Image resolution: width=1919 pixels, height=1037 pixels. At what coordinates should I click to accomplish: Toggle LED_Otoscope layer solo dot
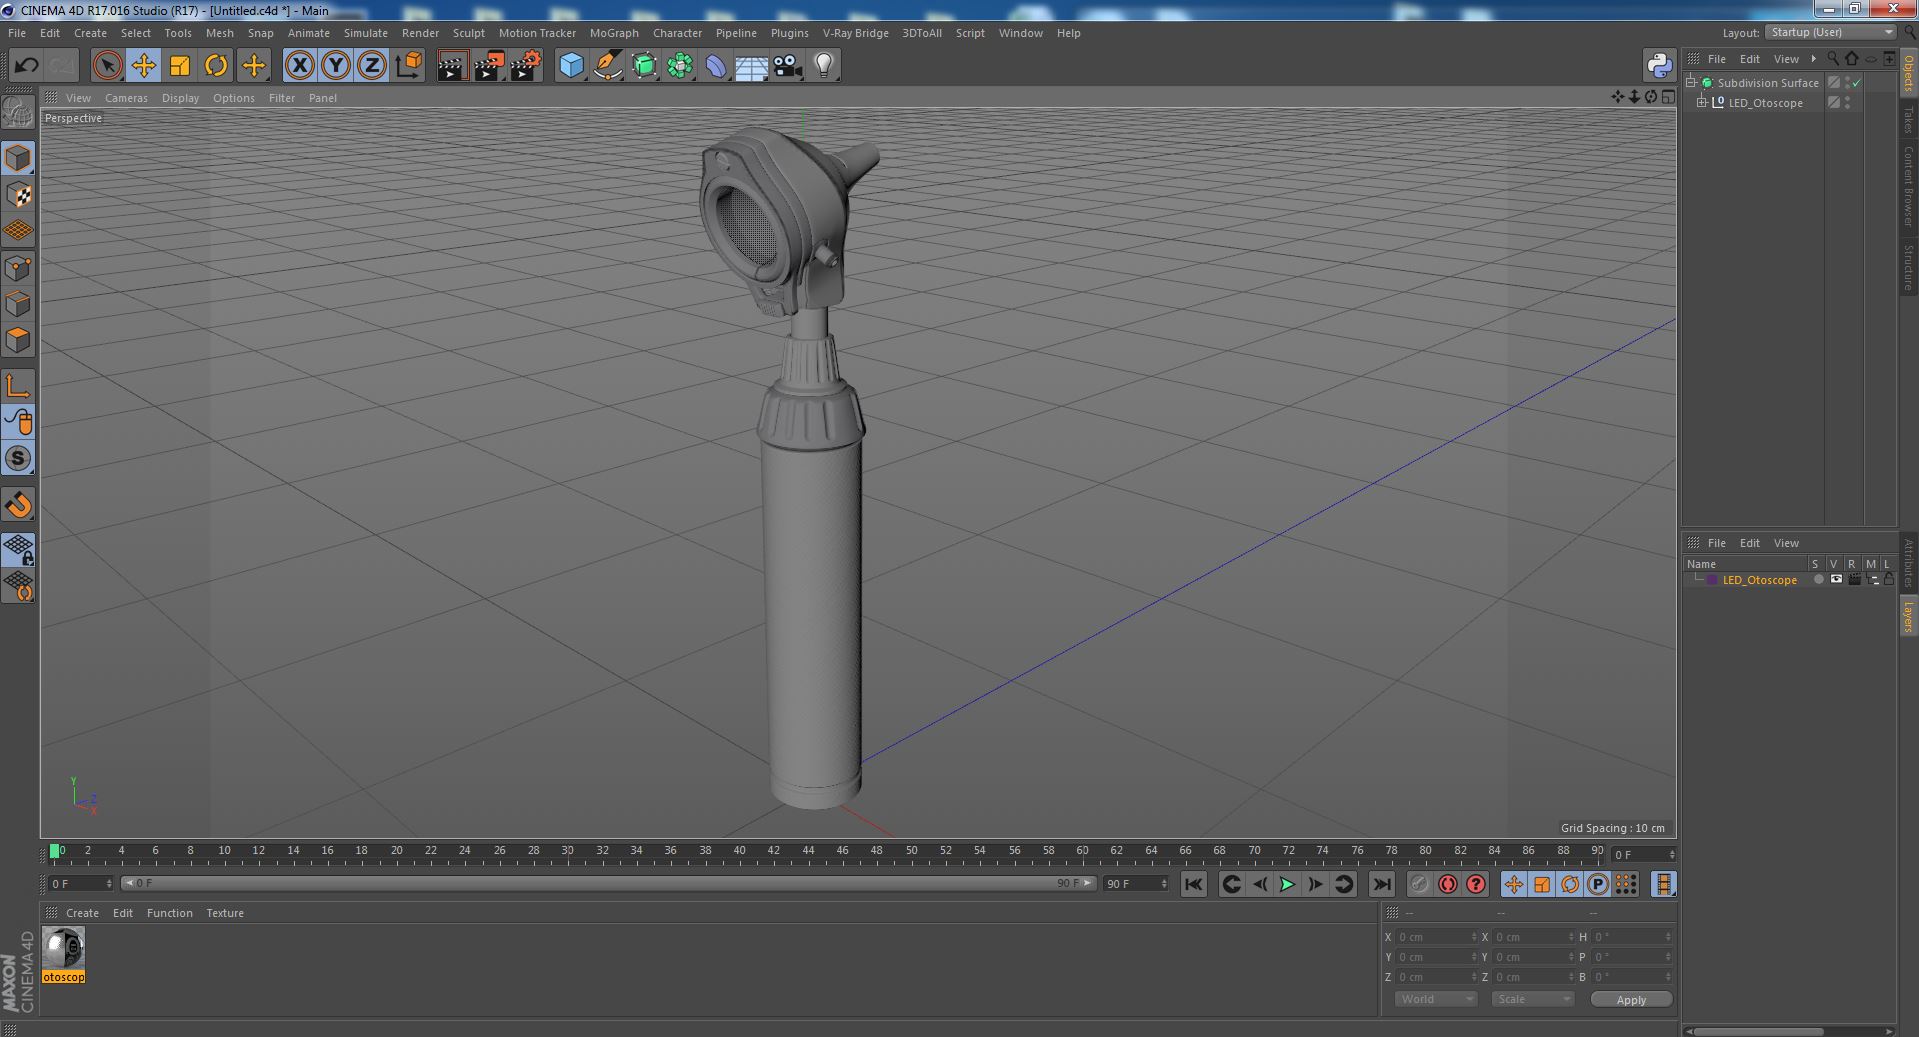coord(1819,580)
